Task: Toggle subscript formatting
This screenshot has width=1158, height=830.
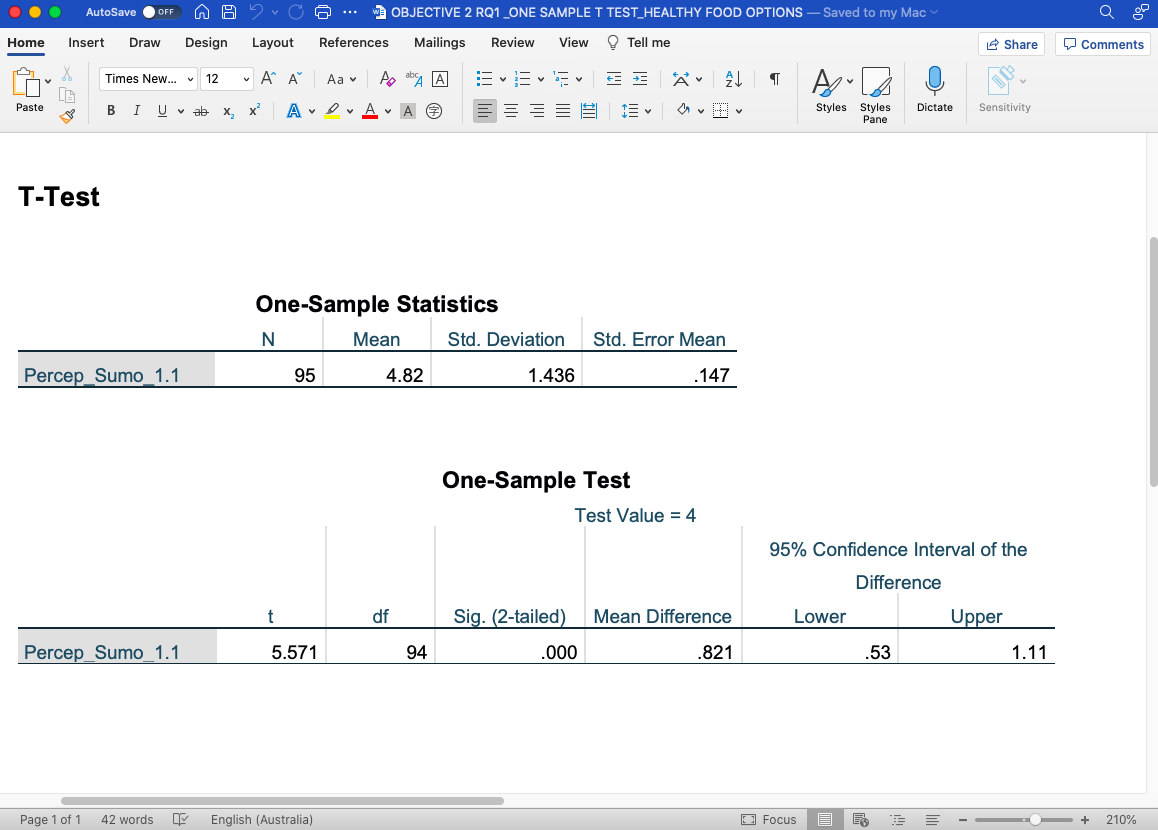Action: [228, 111]
